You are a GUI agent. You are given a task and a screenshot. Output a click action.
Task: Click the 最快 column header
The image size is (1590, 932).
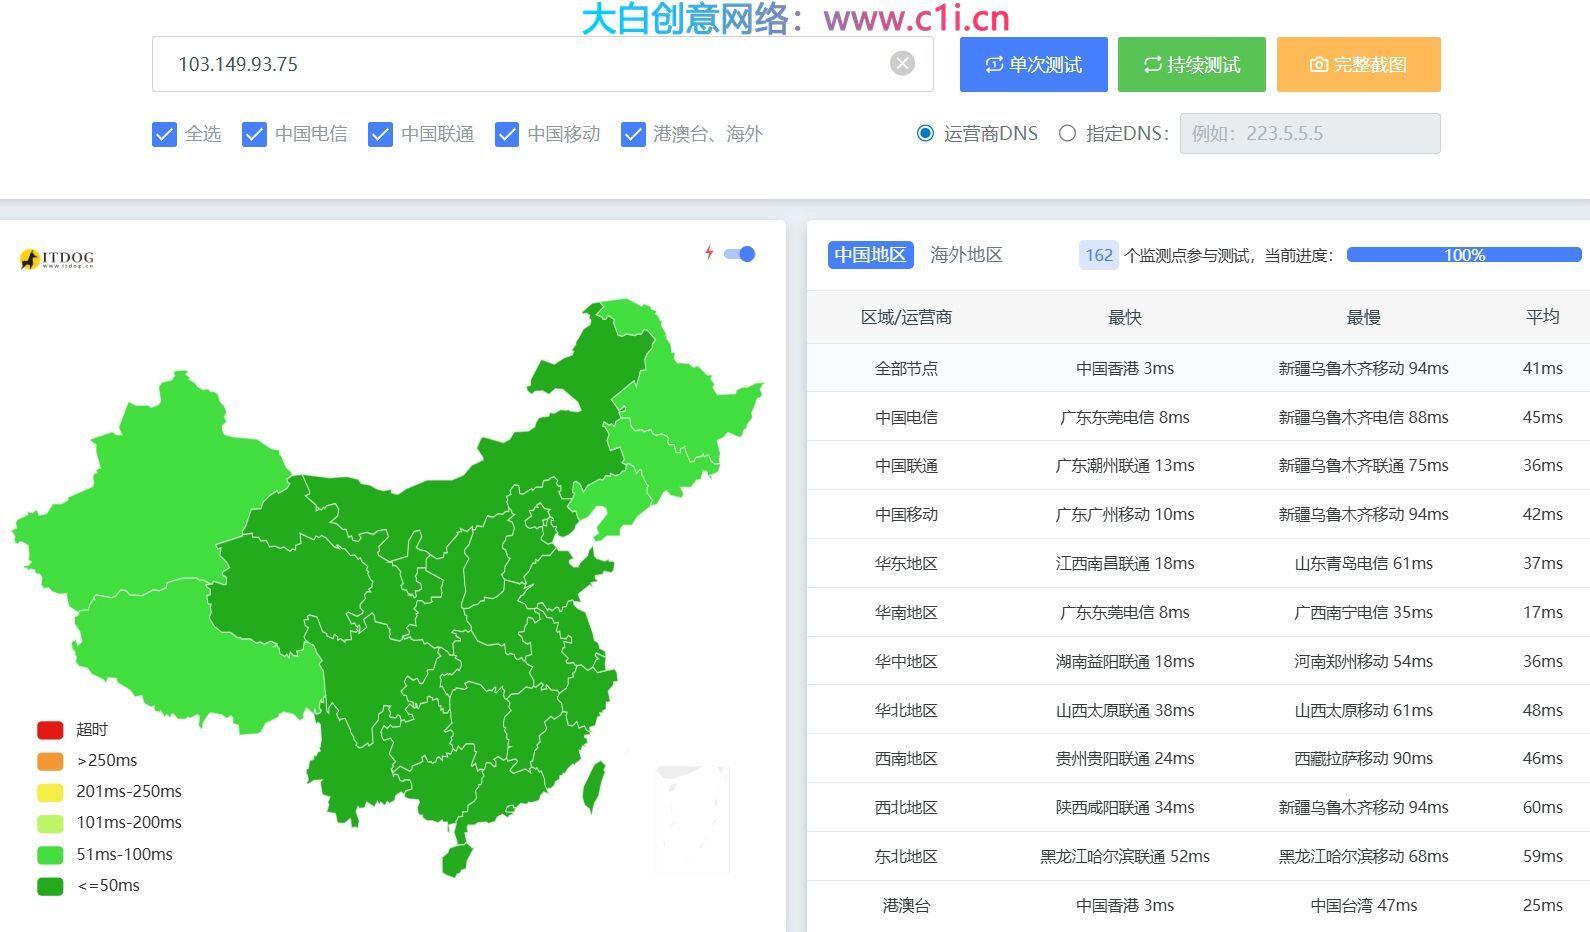(1125, 317)
